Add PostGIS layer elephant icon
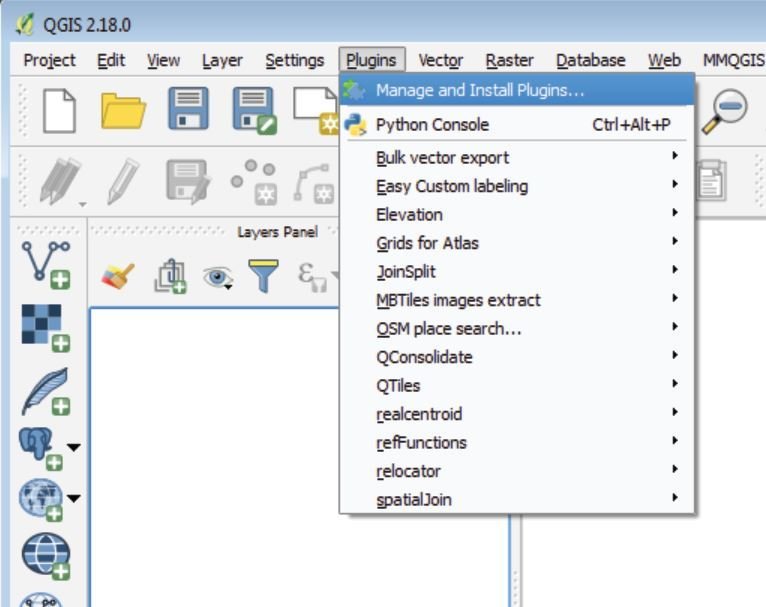This screenshot has width=766, height=607. (40, 449)
